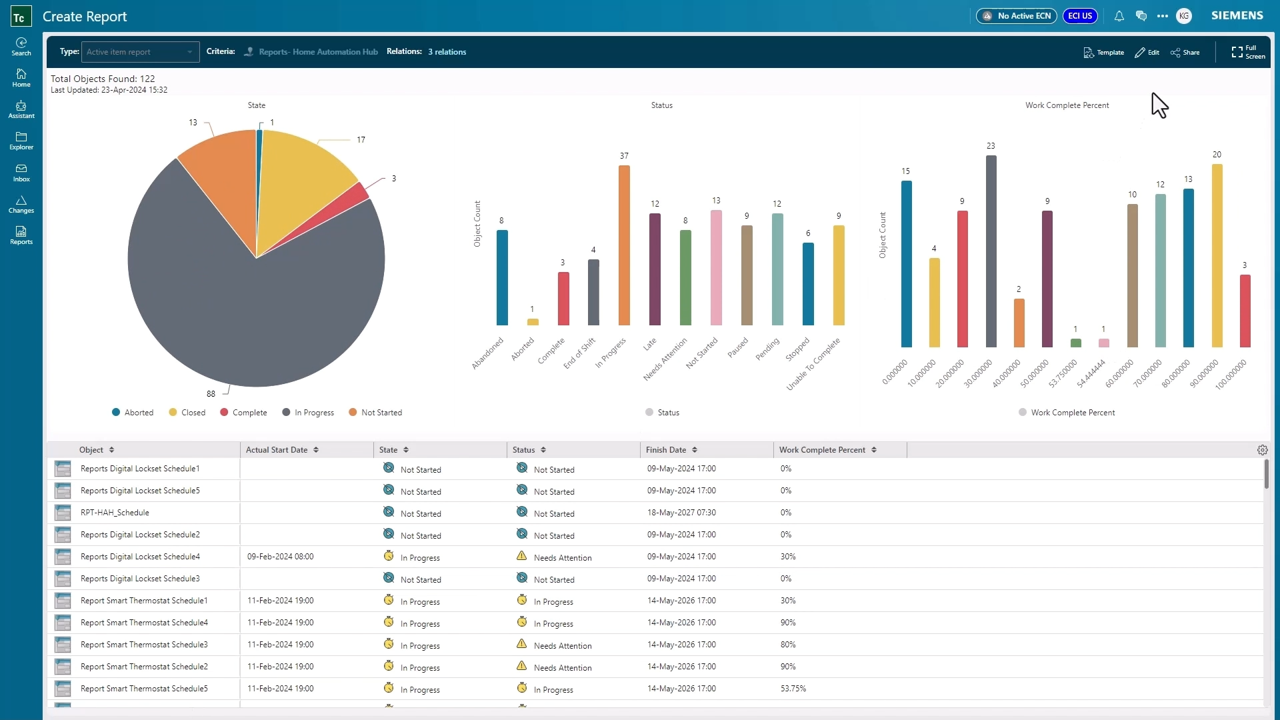Toggle Status legend under Status chart
Image resolution: width=1280 pixels, height=720 pixels.
pos(662,412)
